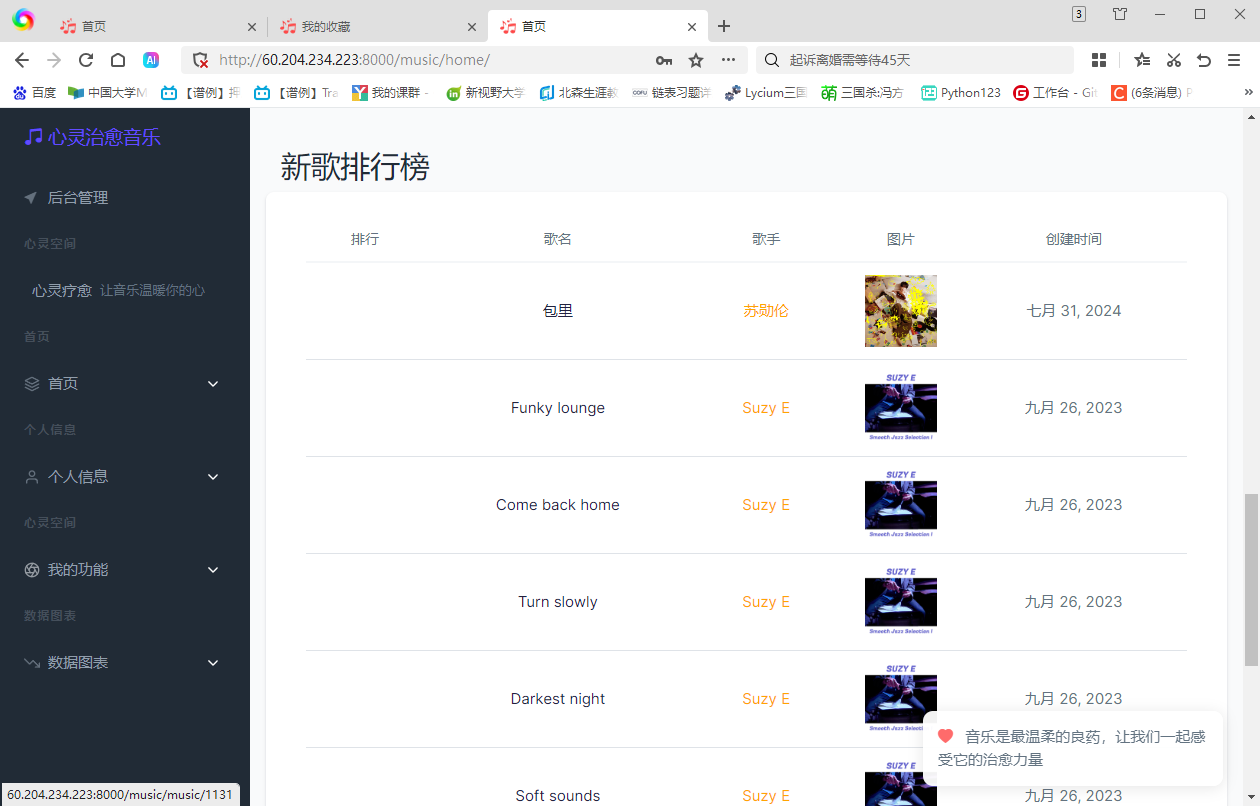
Task: Open the 中国大学M bookmark
Action: [x=108, y=92]
